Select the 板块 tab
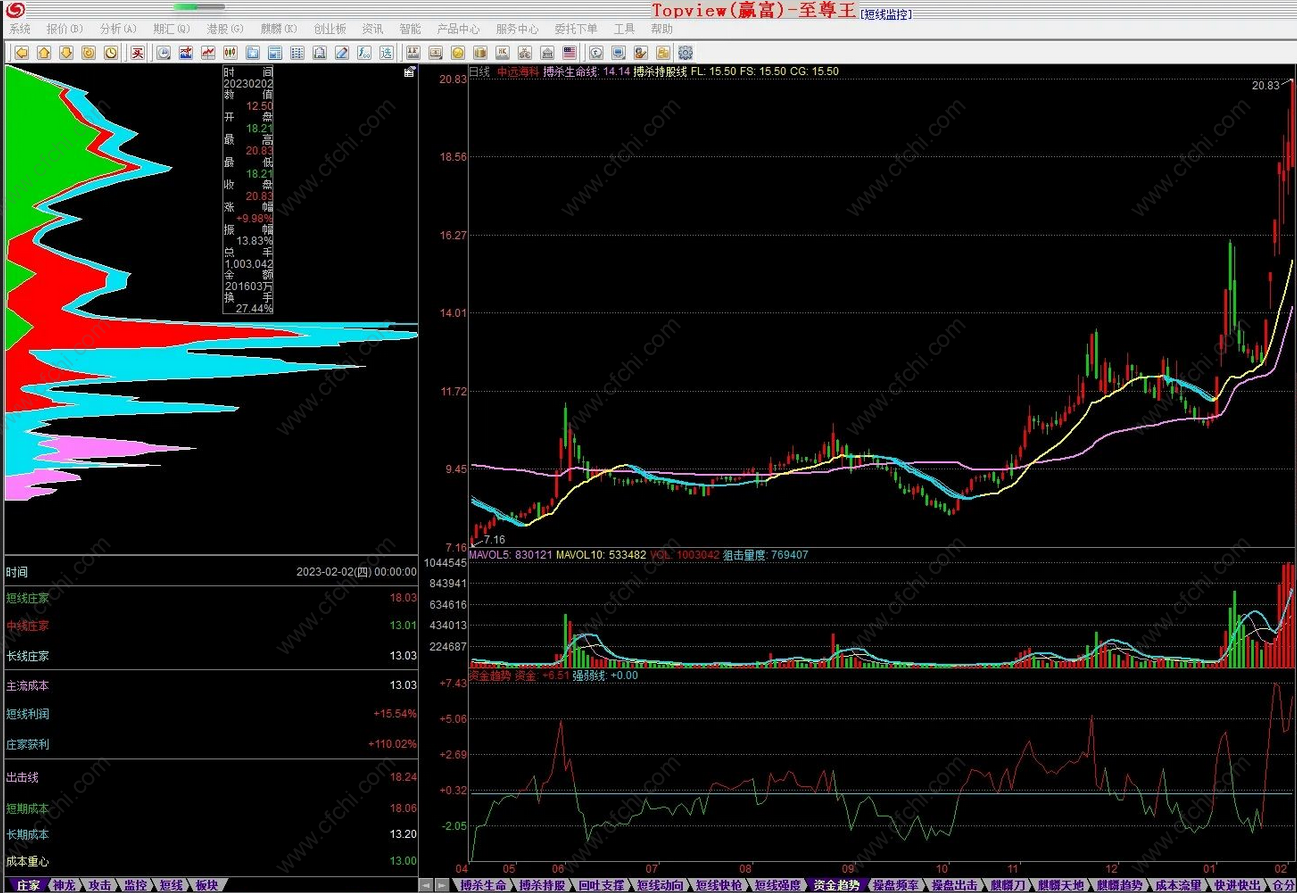1297x893 pixels. (207, 885)
